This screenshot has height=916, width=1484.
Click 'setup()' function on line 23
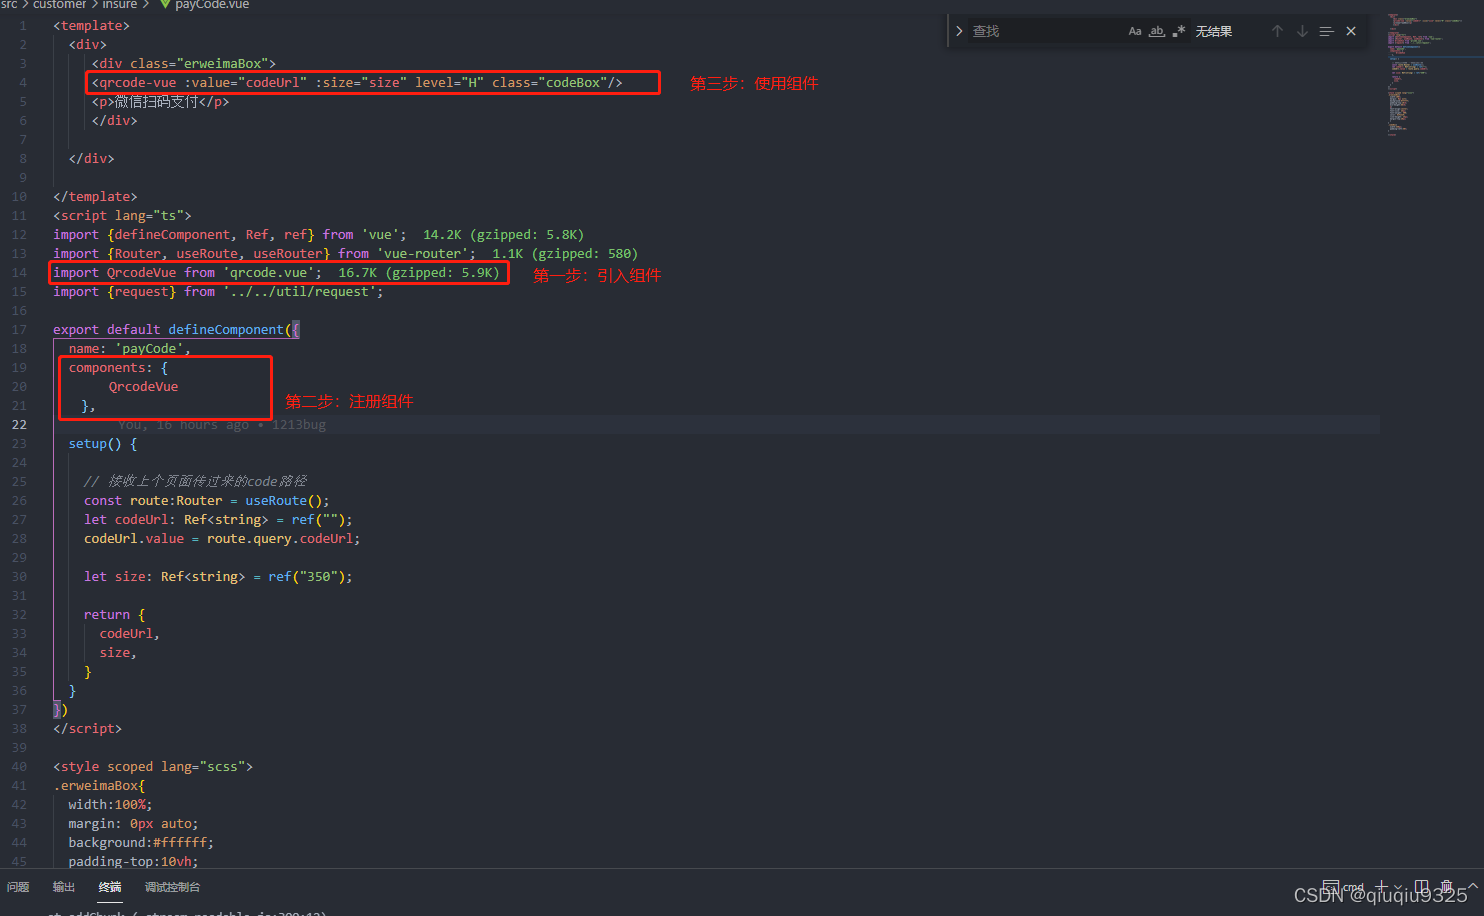[x=95, y=443]
